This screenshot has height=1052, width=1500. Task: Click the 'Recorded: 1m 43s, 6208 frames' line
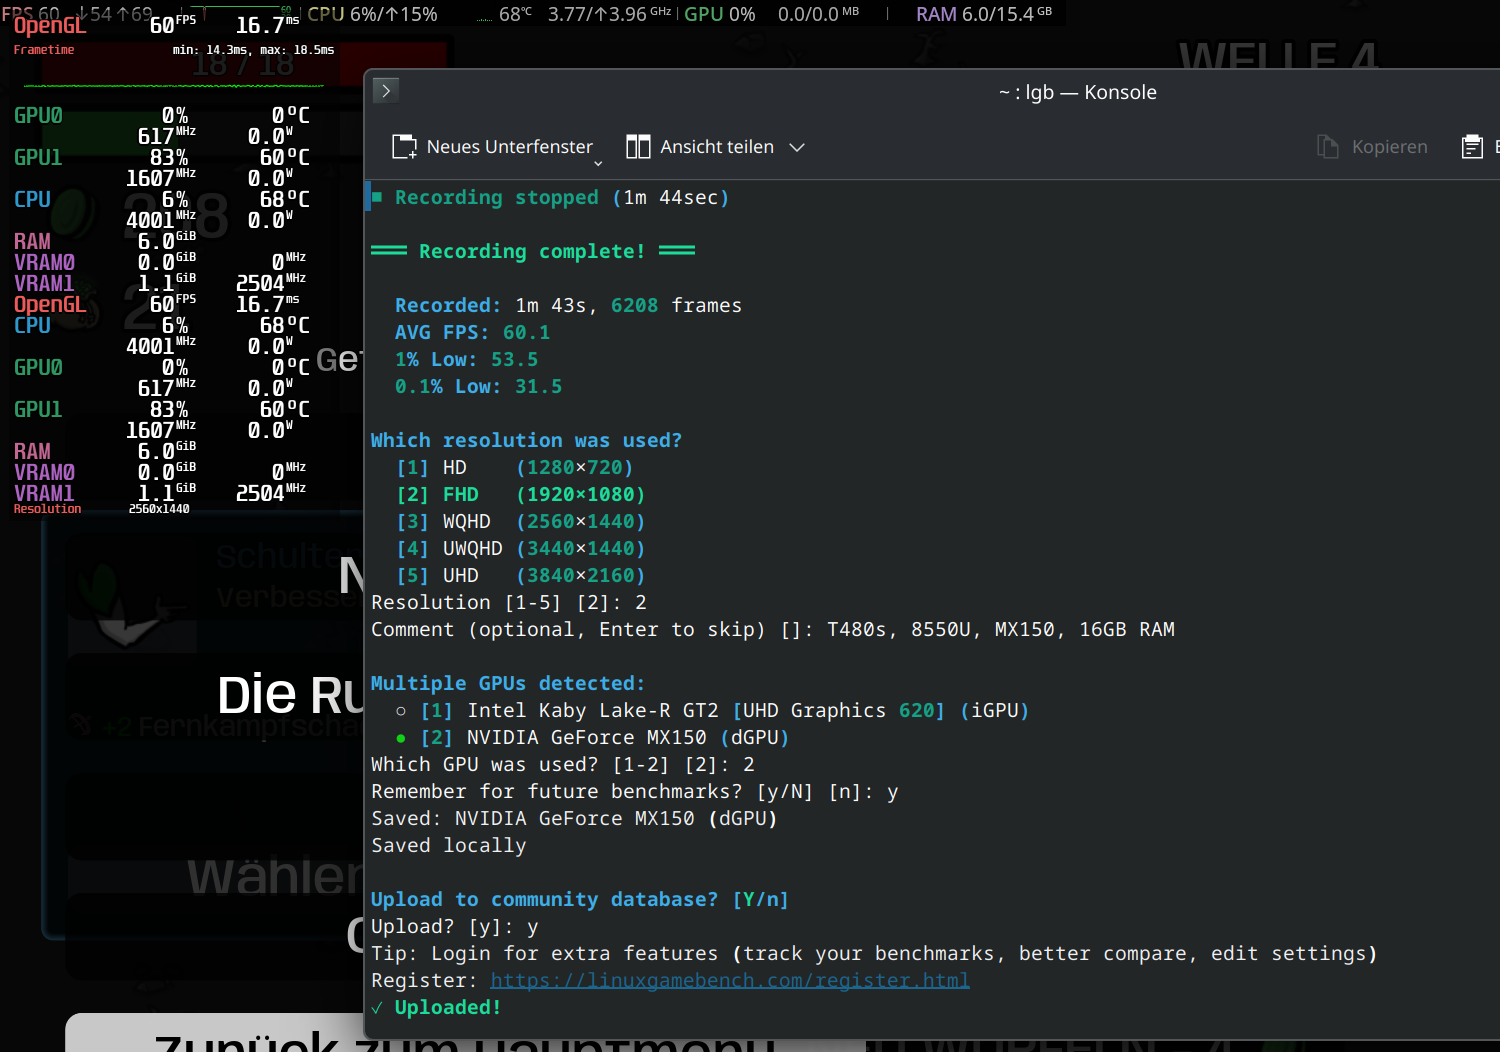click(568, 305)
